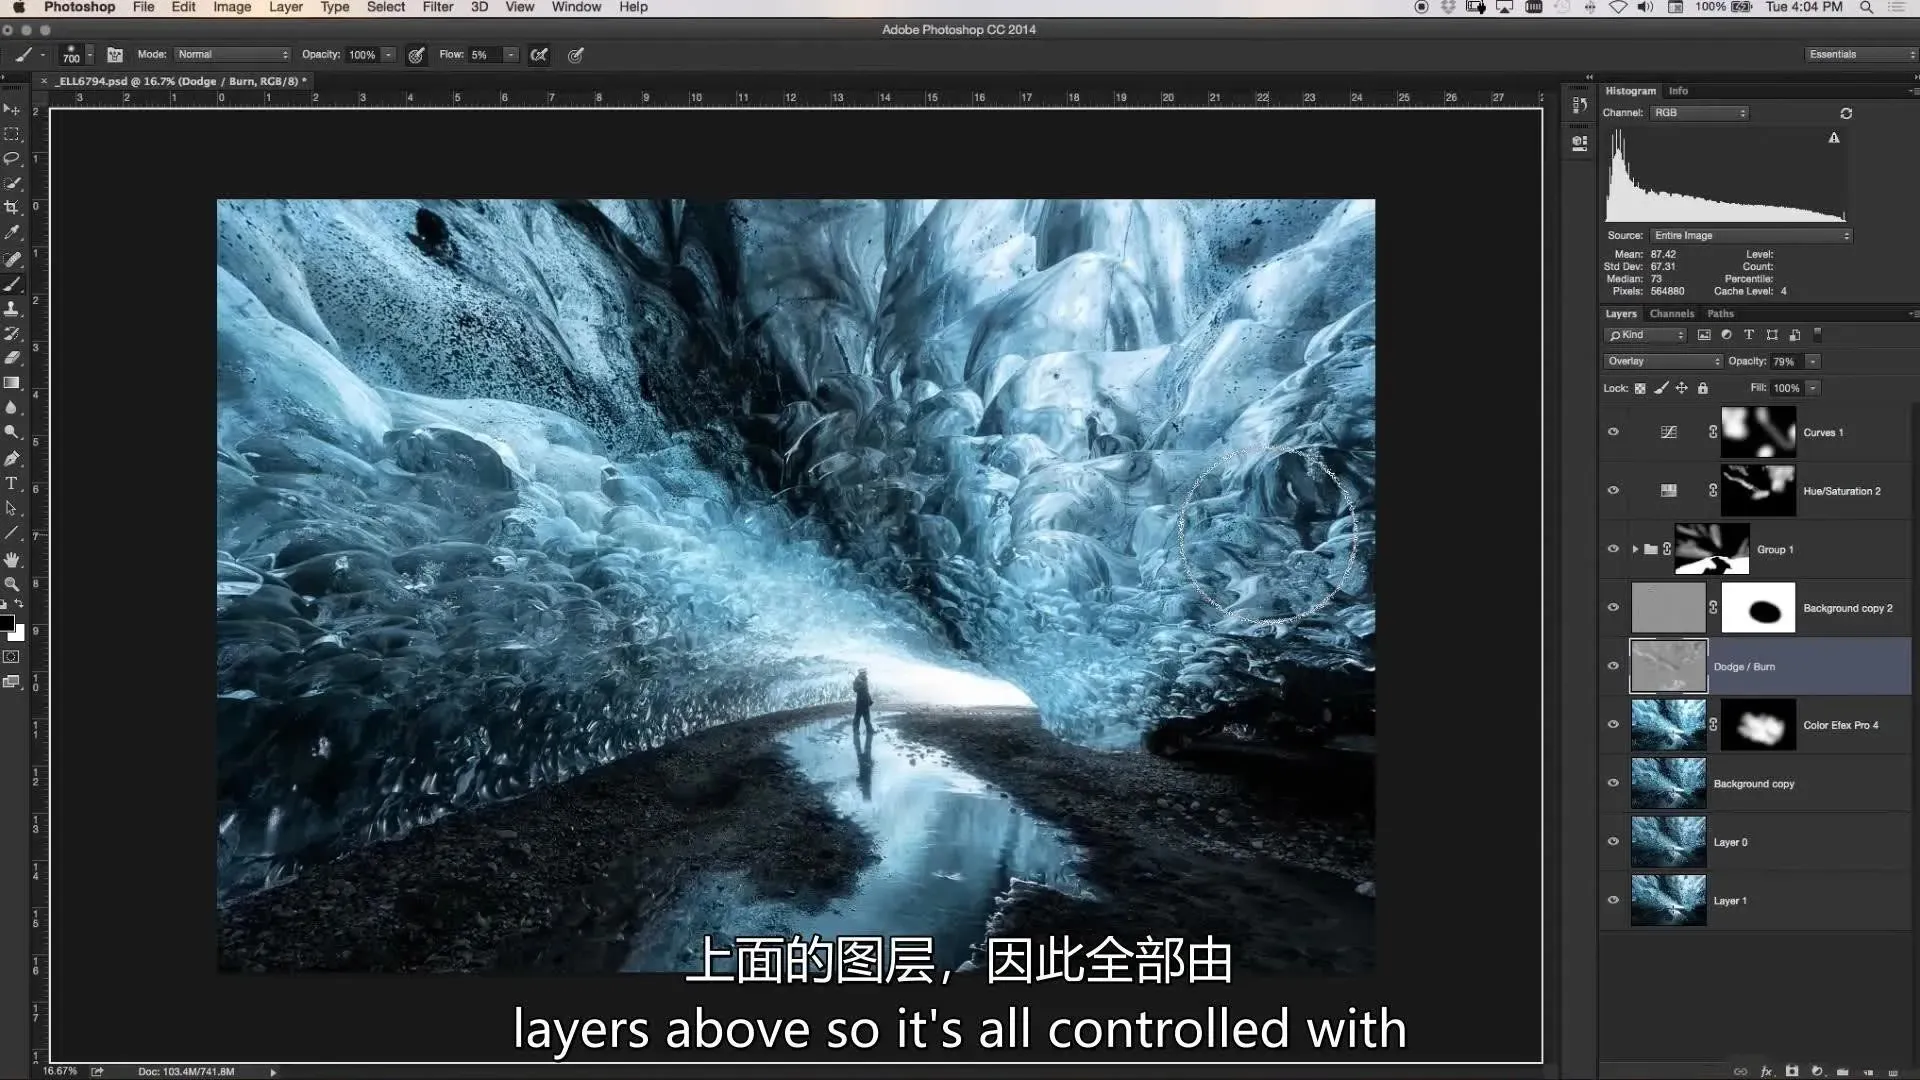1920x1080 pixels.
Task: Select the Crop tool
Action: tap(12, 208)
